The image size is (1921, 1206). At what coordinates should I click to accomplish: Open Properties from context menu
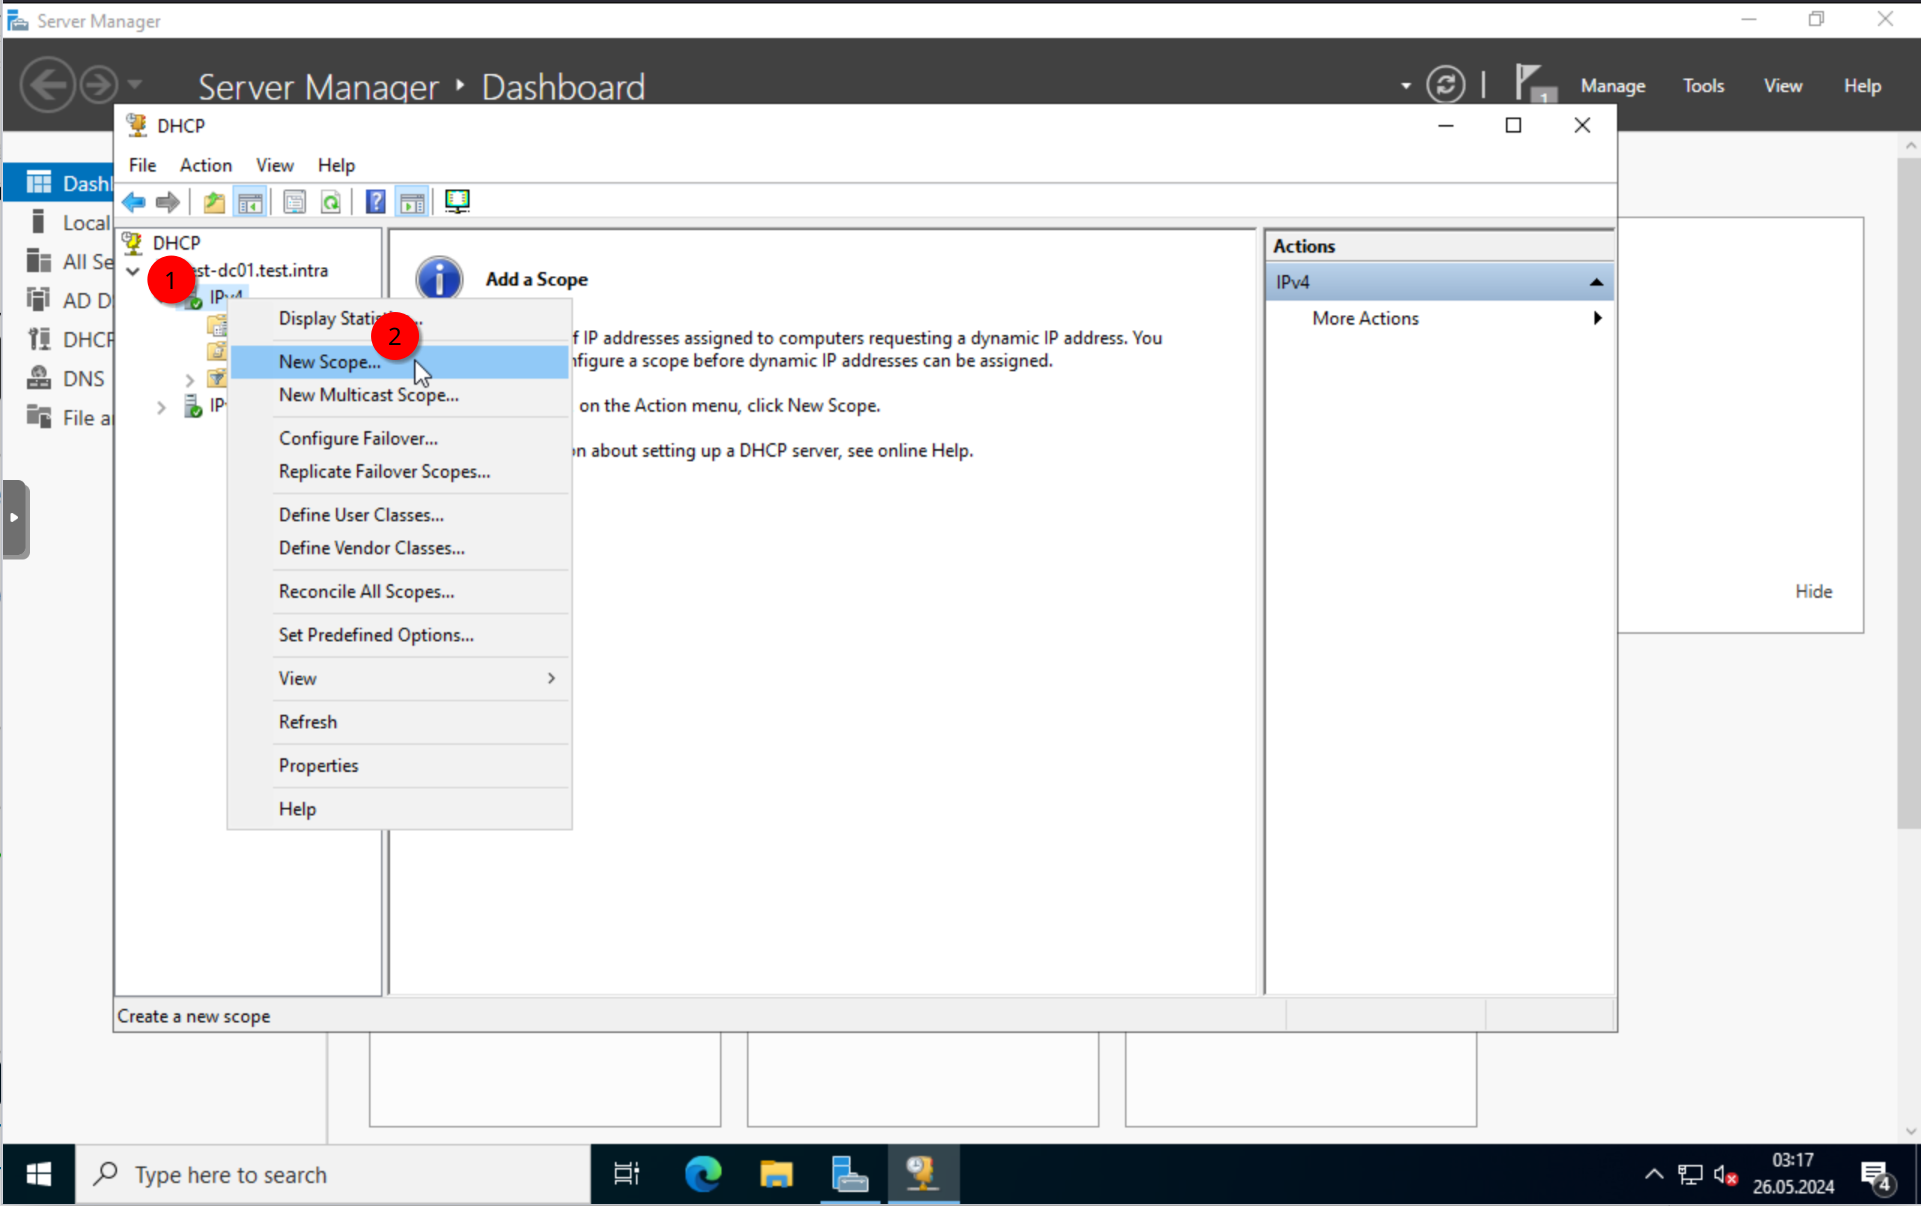pos(400,765)
